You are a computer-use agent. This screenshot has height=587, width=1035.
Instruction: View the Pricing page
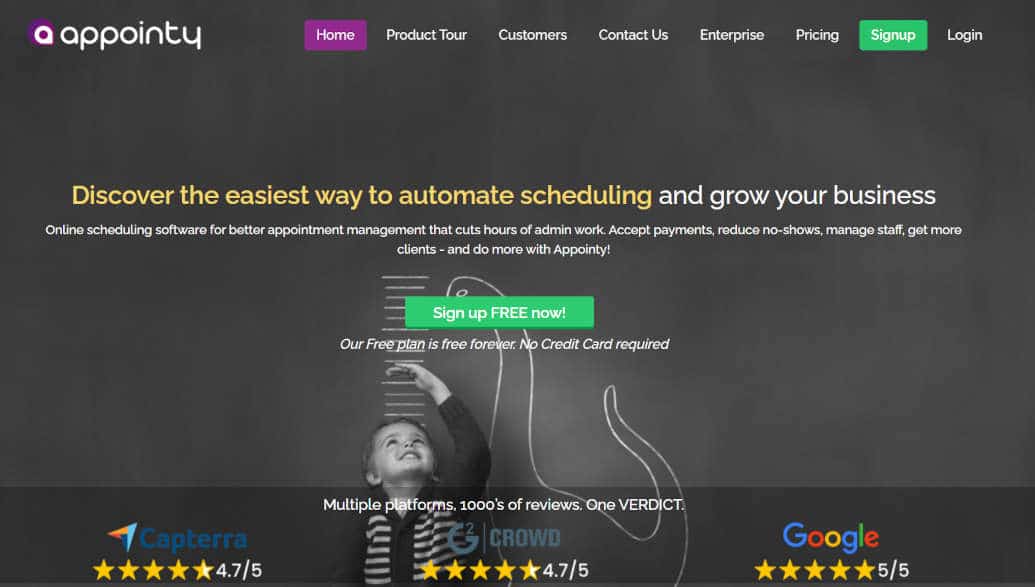(817, 35)
